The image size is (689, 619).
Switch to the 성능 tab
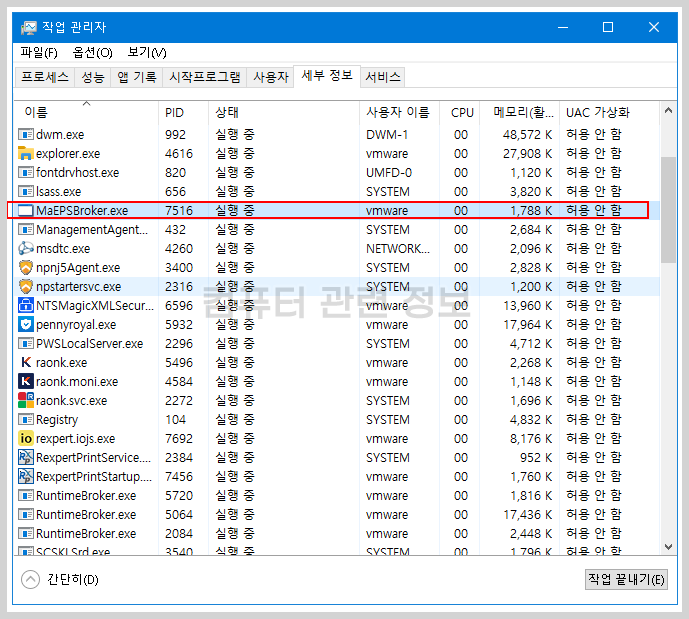pos(93,77)
